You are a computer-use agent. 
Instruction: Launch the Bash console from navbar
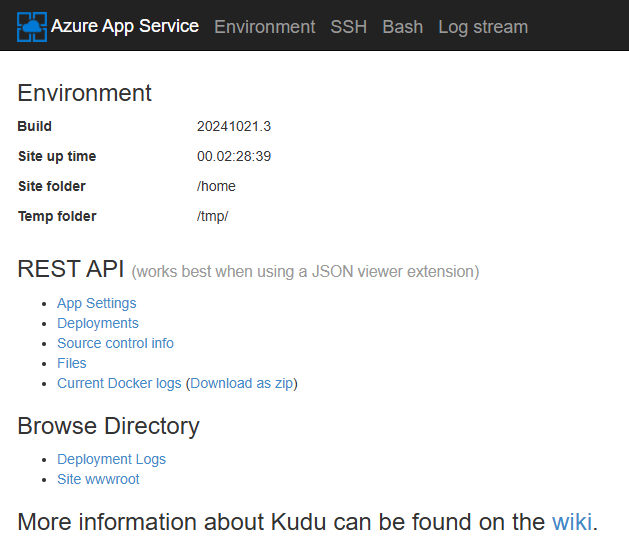[x=402, y=27]
